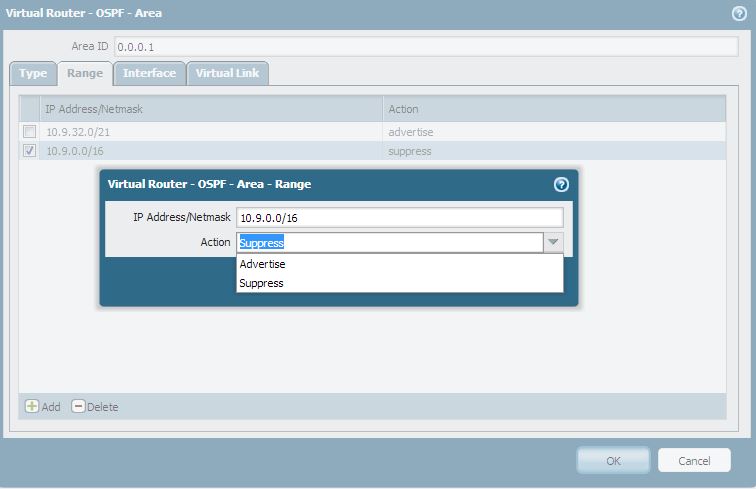Uncheck the 10.9.0.0/16 row checkbox
This screenshot has height=489, width=756.
pyautogui.click(x=29, y=150)
